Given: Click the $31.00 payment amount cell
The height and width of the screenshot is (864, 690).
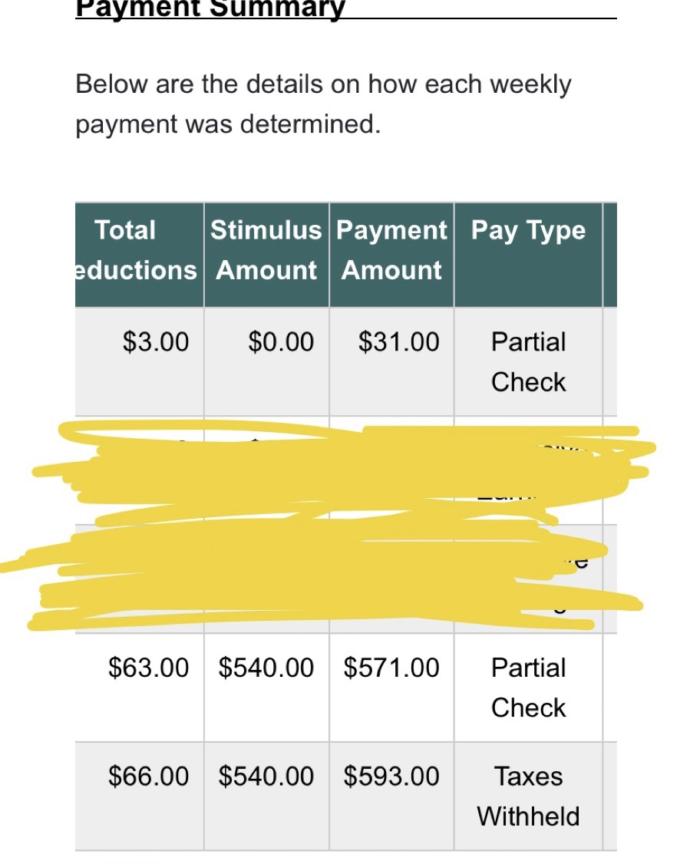Looking at the screenshot, I should (392, 361).
